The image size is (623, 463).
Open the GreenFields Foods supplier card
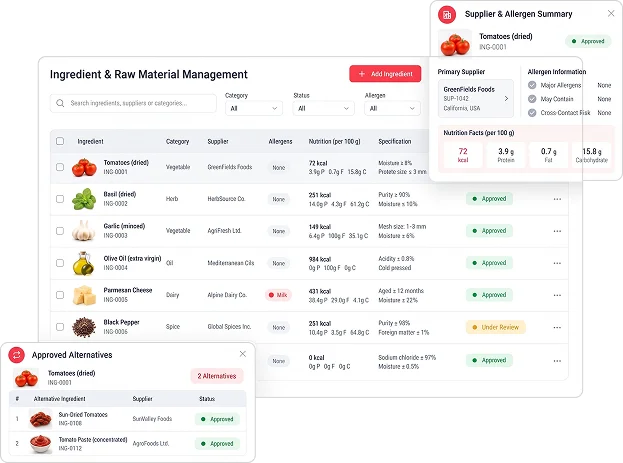pyautogui.click(x=476, y=99)
